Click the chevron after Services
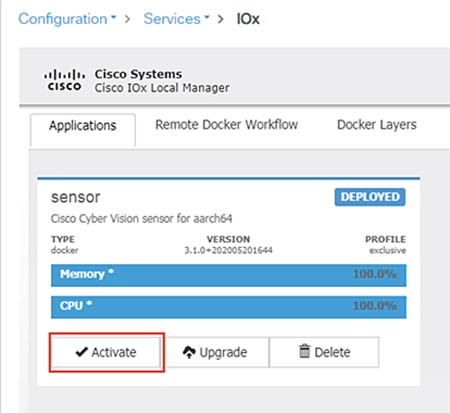Screen dimensions: 450x413 point(220,19)
